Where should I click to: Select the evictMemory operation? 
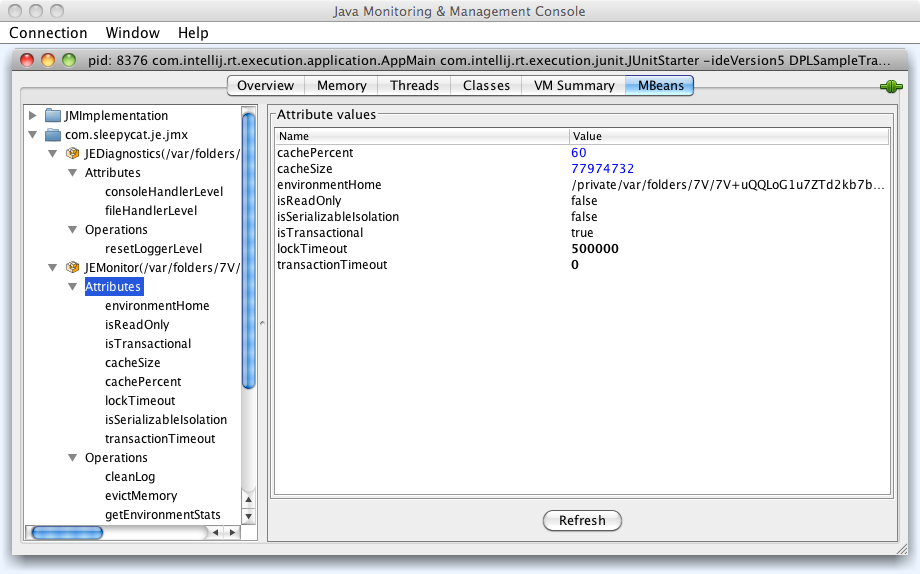click(x=140, y=496)
